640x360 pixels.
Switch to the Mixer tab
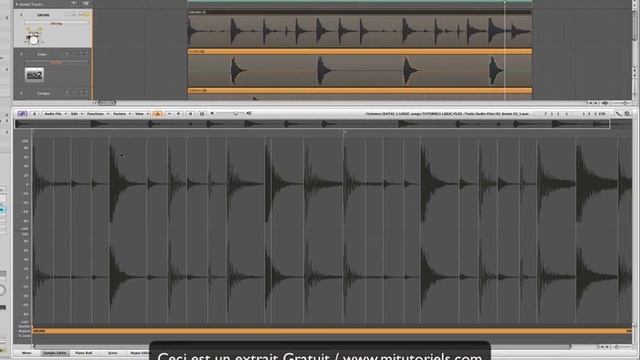tap(27, 353)
